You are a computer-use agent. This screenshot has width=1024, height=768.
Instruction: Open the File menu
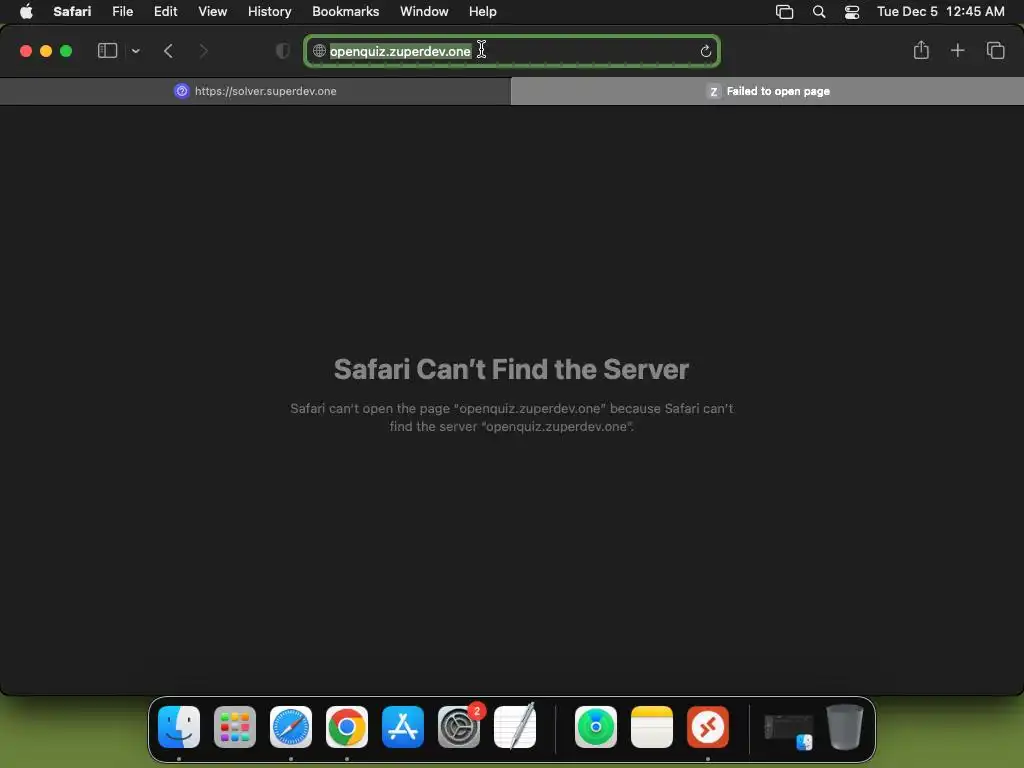[122, 12]
